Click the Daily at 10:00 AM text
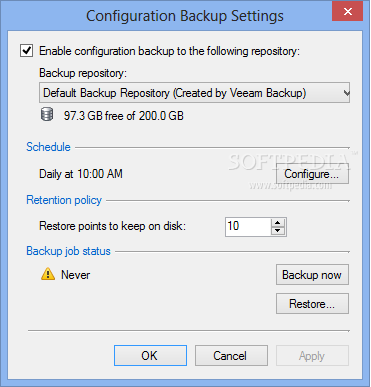371x387 pixels. click(x=81, y=174)
